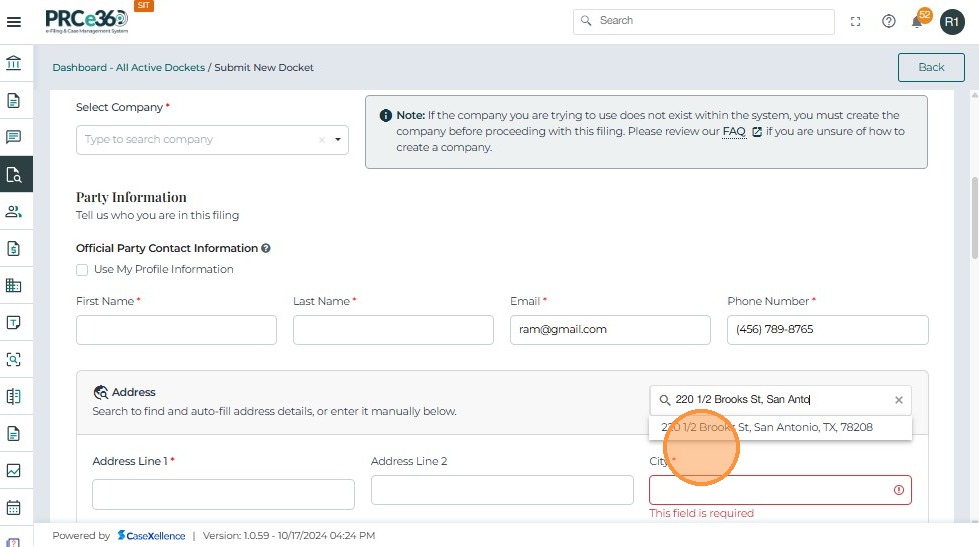
Task: Clear the Select Company field selection
Action: [x=322, y=140]
